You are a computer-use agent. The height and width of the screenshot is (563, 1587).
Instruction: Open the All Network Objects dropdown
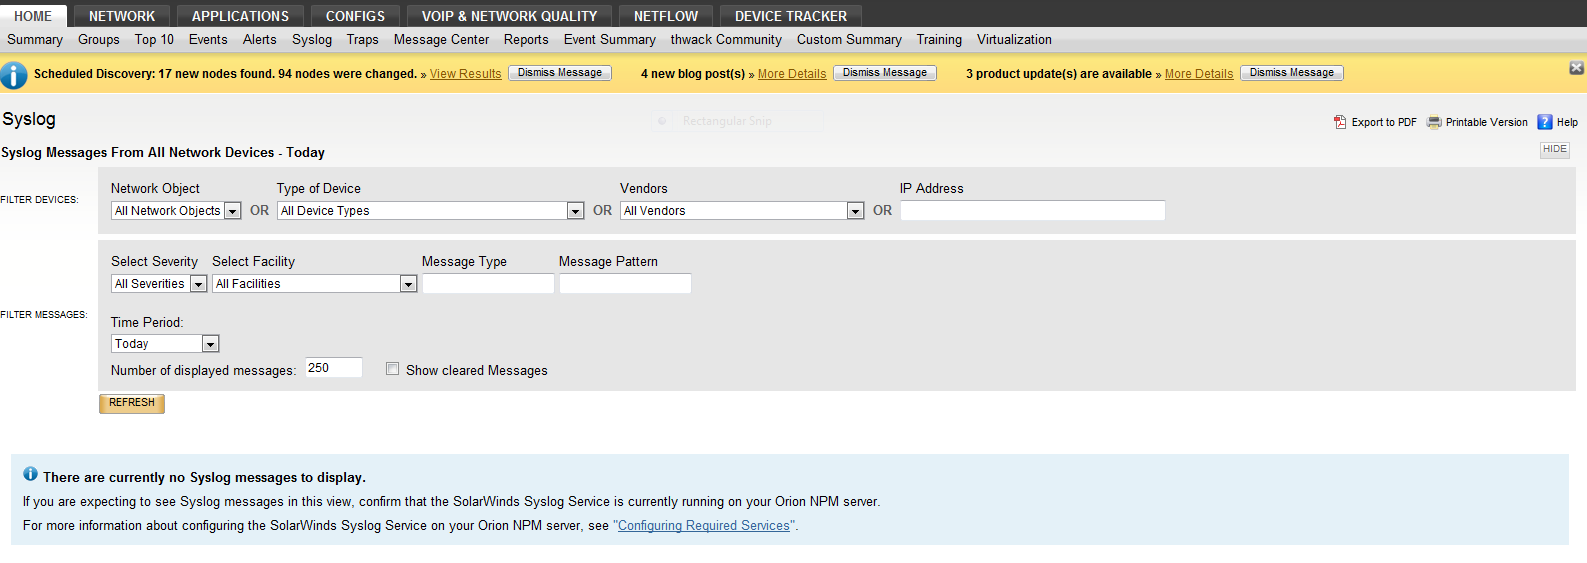point(176,211)
